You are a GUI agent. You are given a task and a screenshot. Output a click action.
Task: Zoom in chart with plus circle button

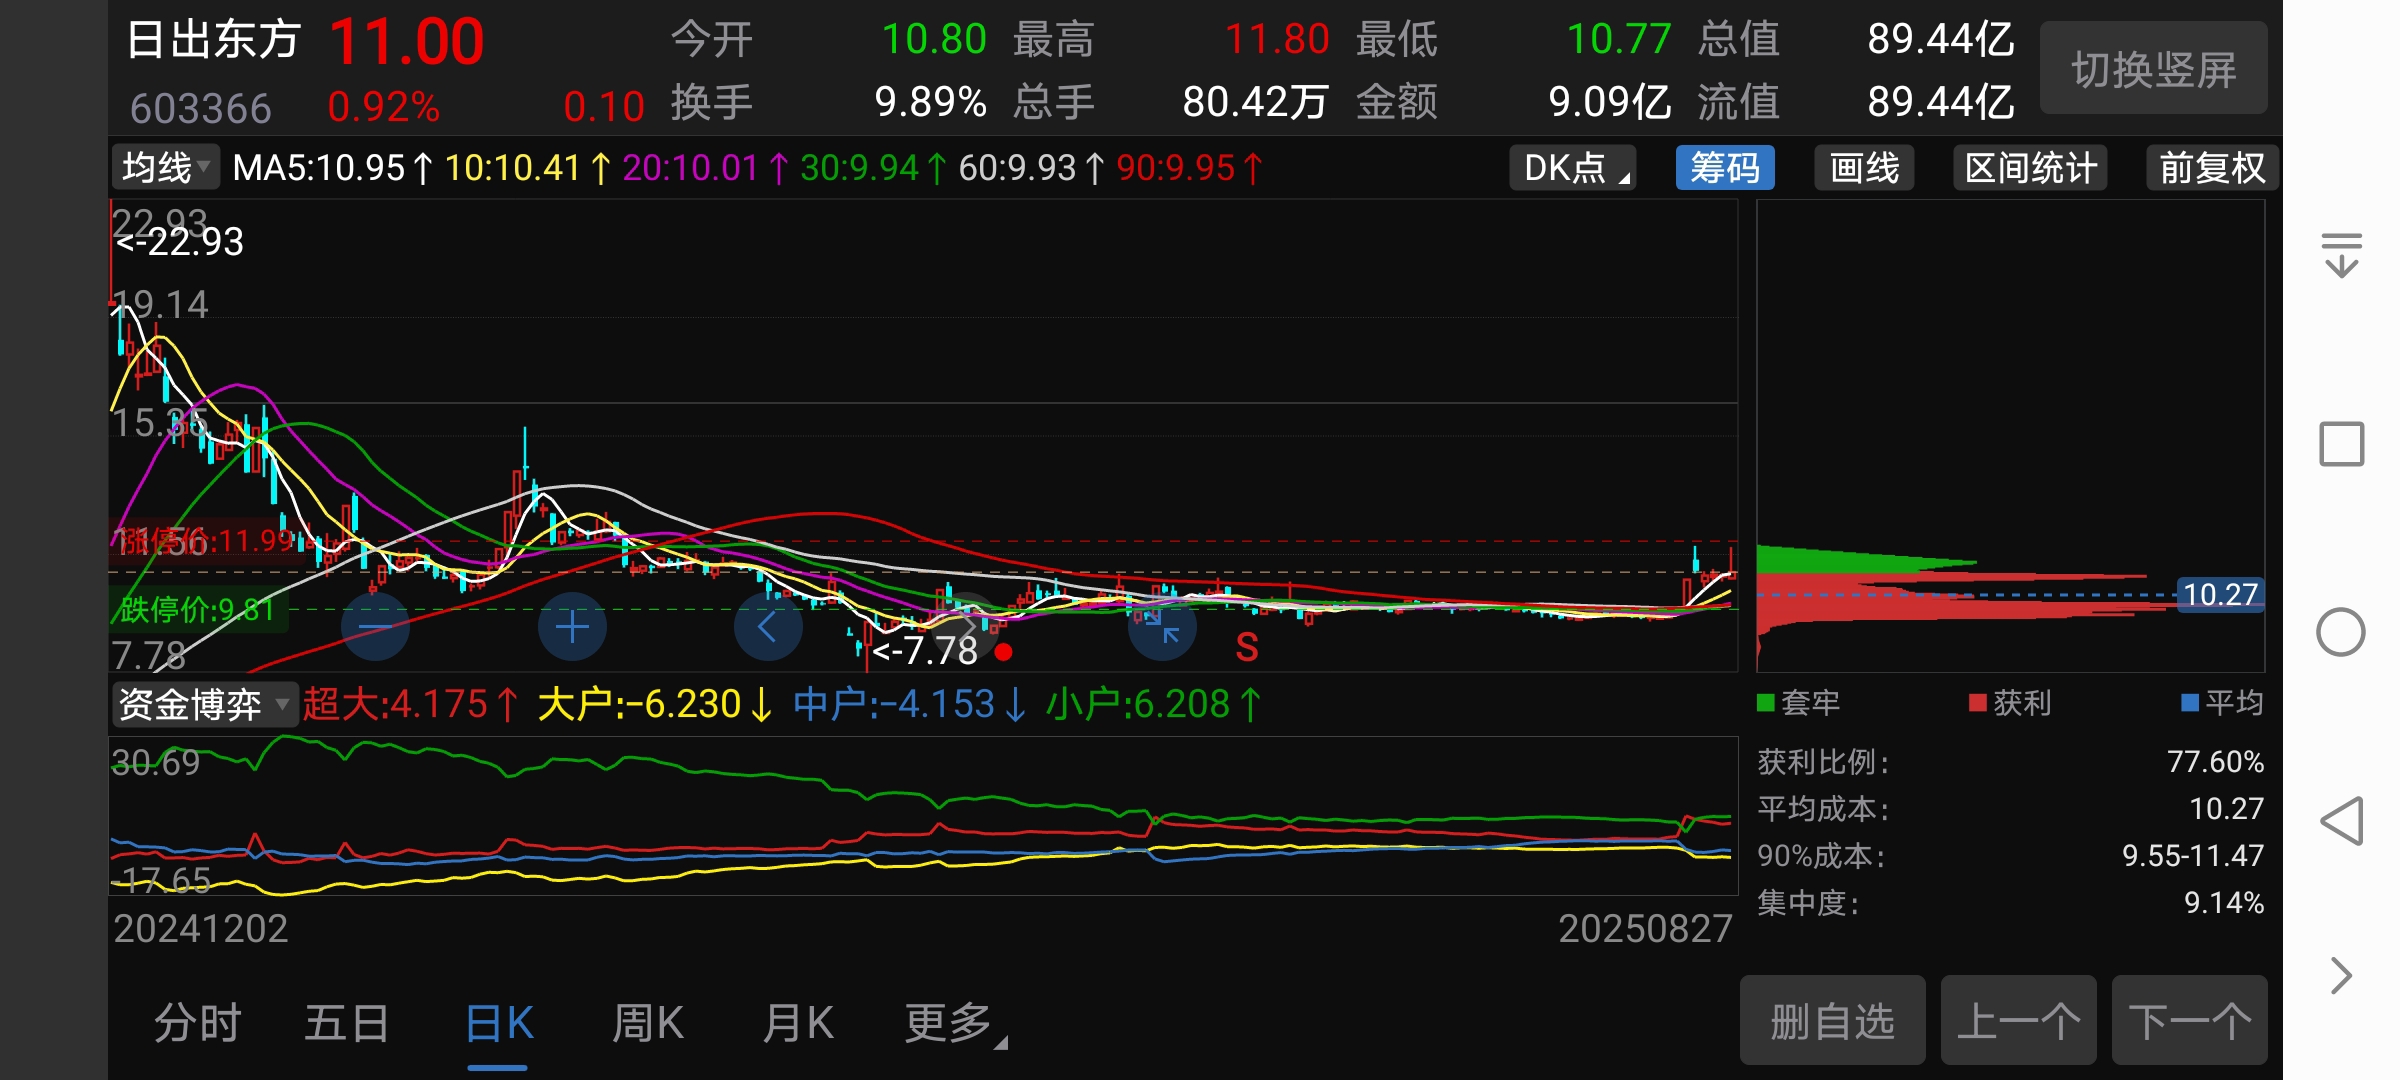(572, 627)
